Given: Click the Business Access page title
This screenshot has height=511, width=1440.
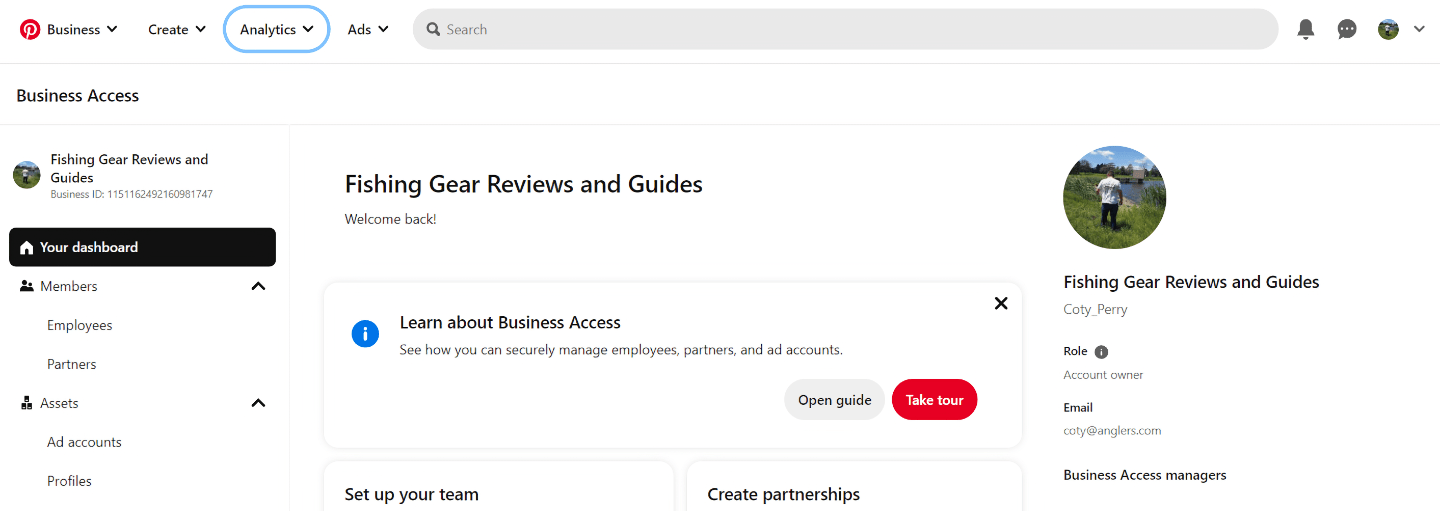Looking at the screenshot, I should [x=78, y=96].
